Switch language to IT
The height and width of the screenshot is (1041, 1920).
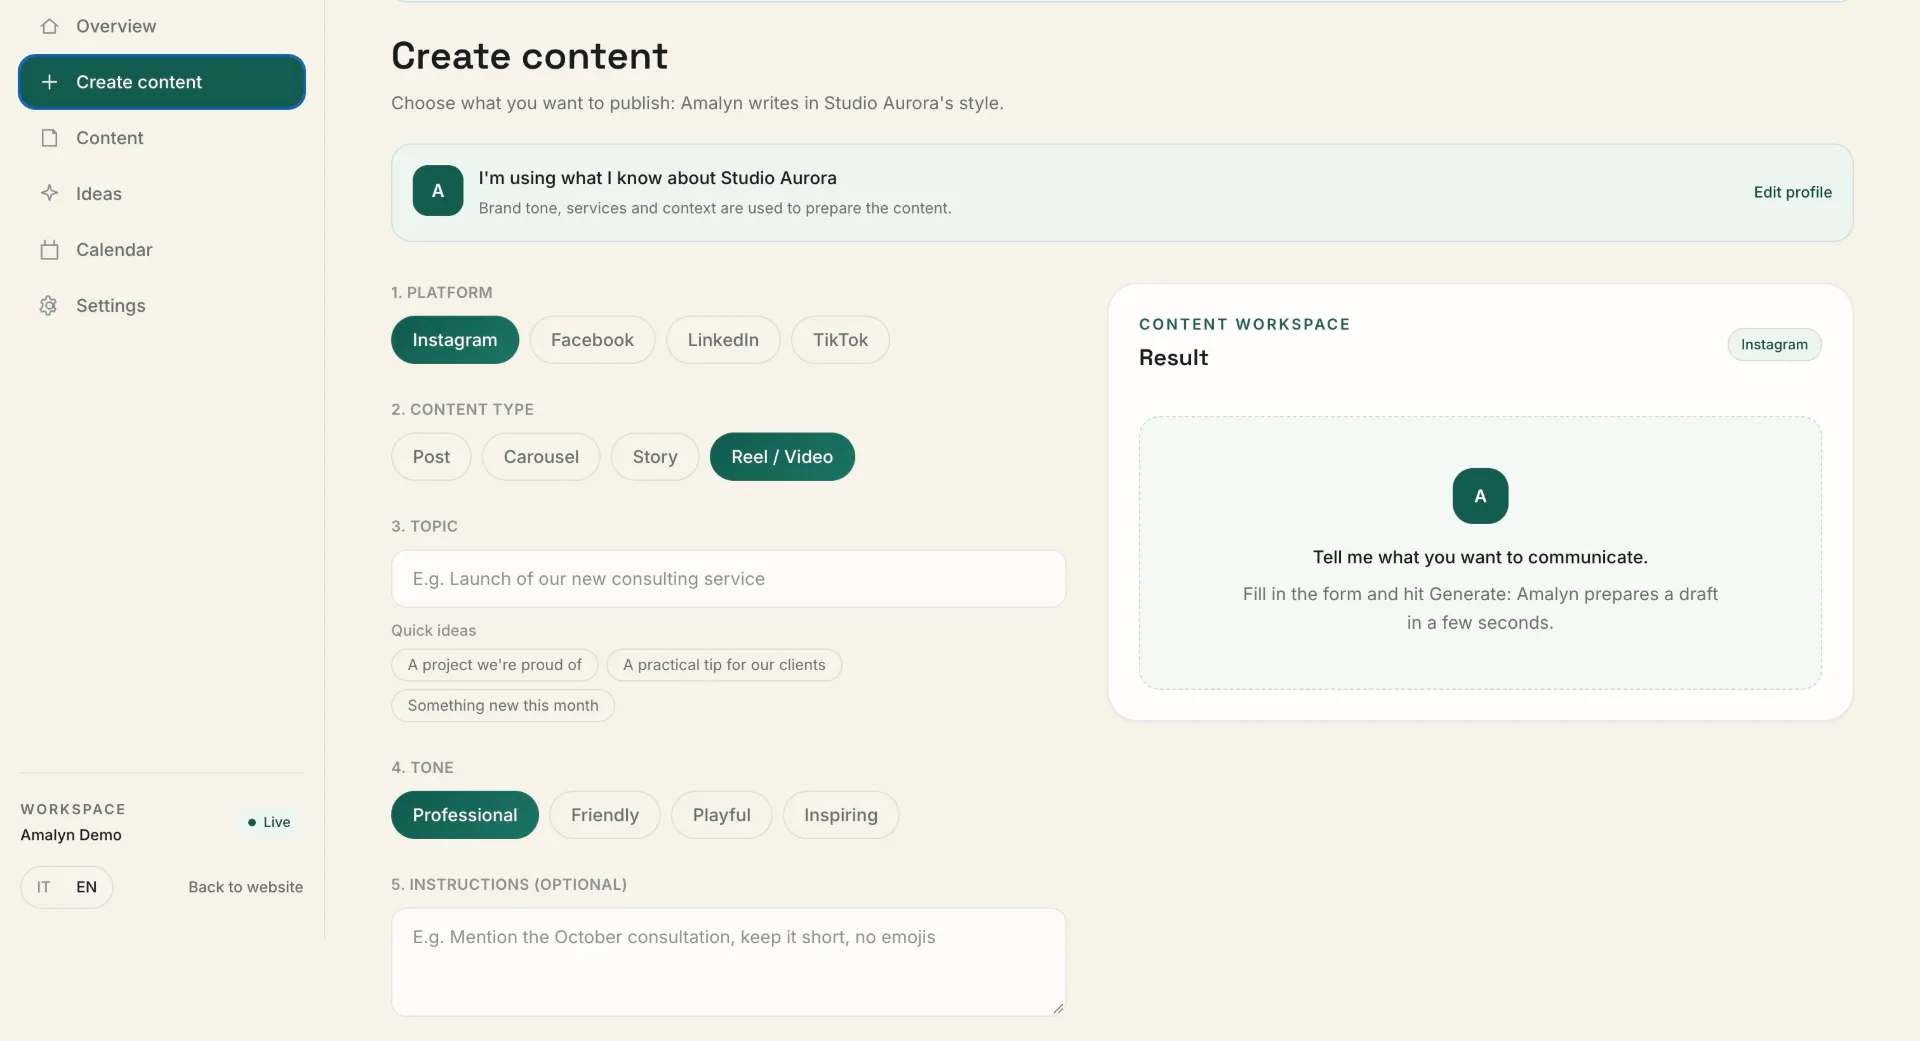tap(44, 887)
